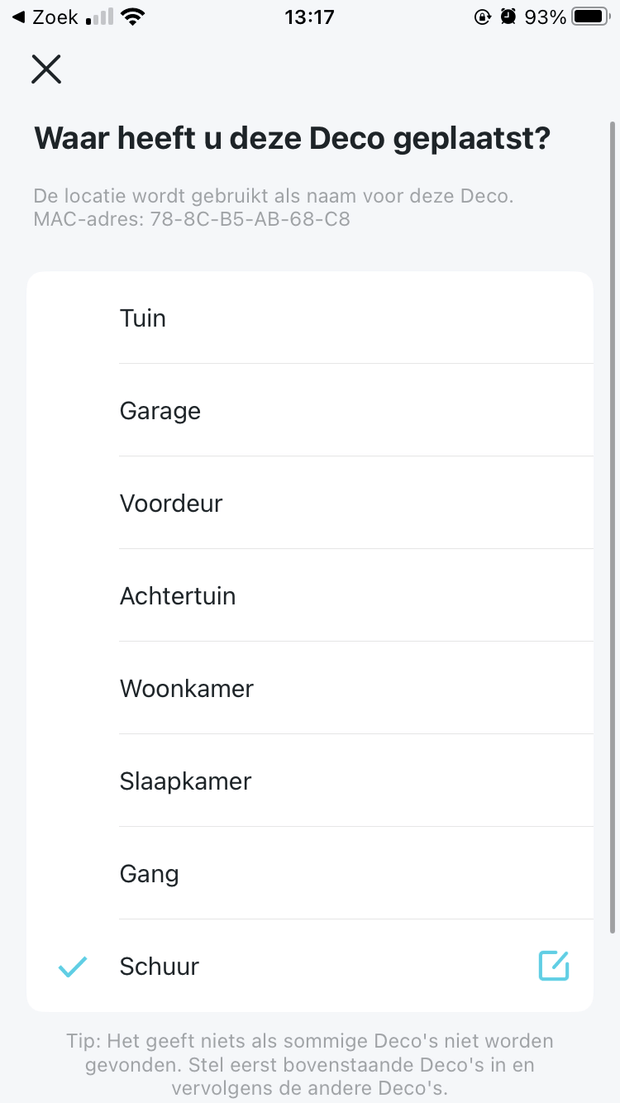Tap the 13:17 clock in status bar
This screenshot has width=620, height=1103.
point(309,17)
